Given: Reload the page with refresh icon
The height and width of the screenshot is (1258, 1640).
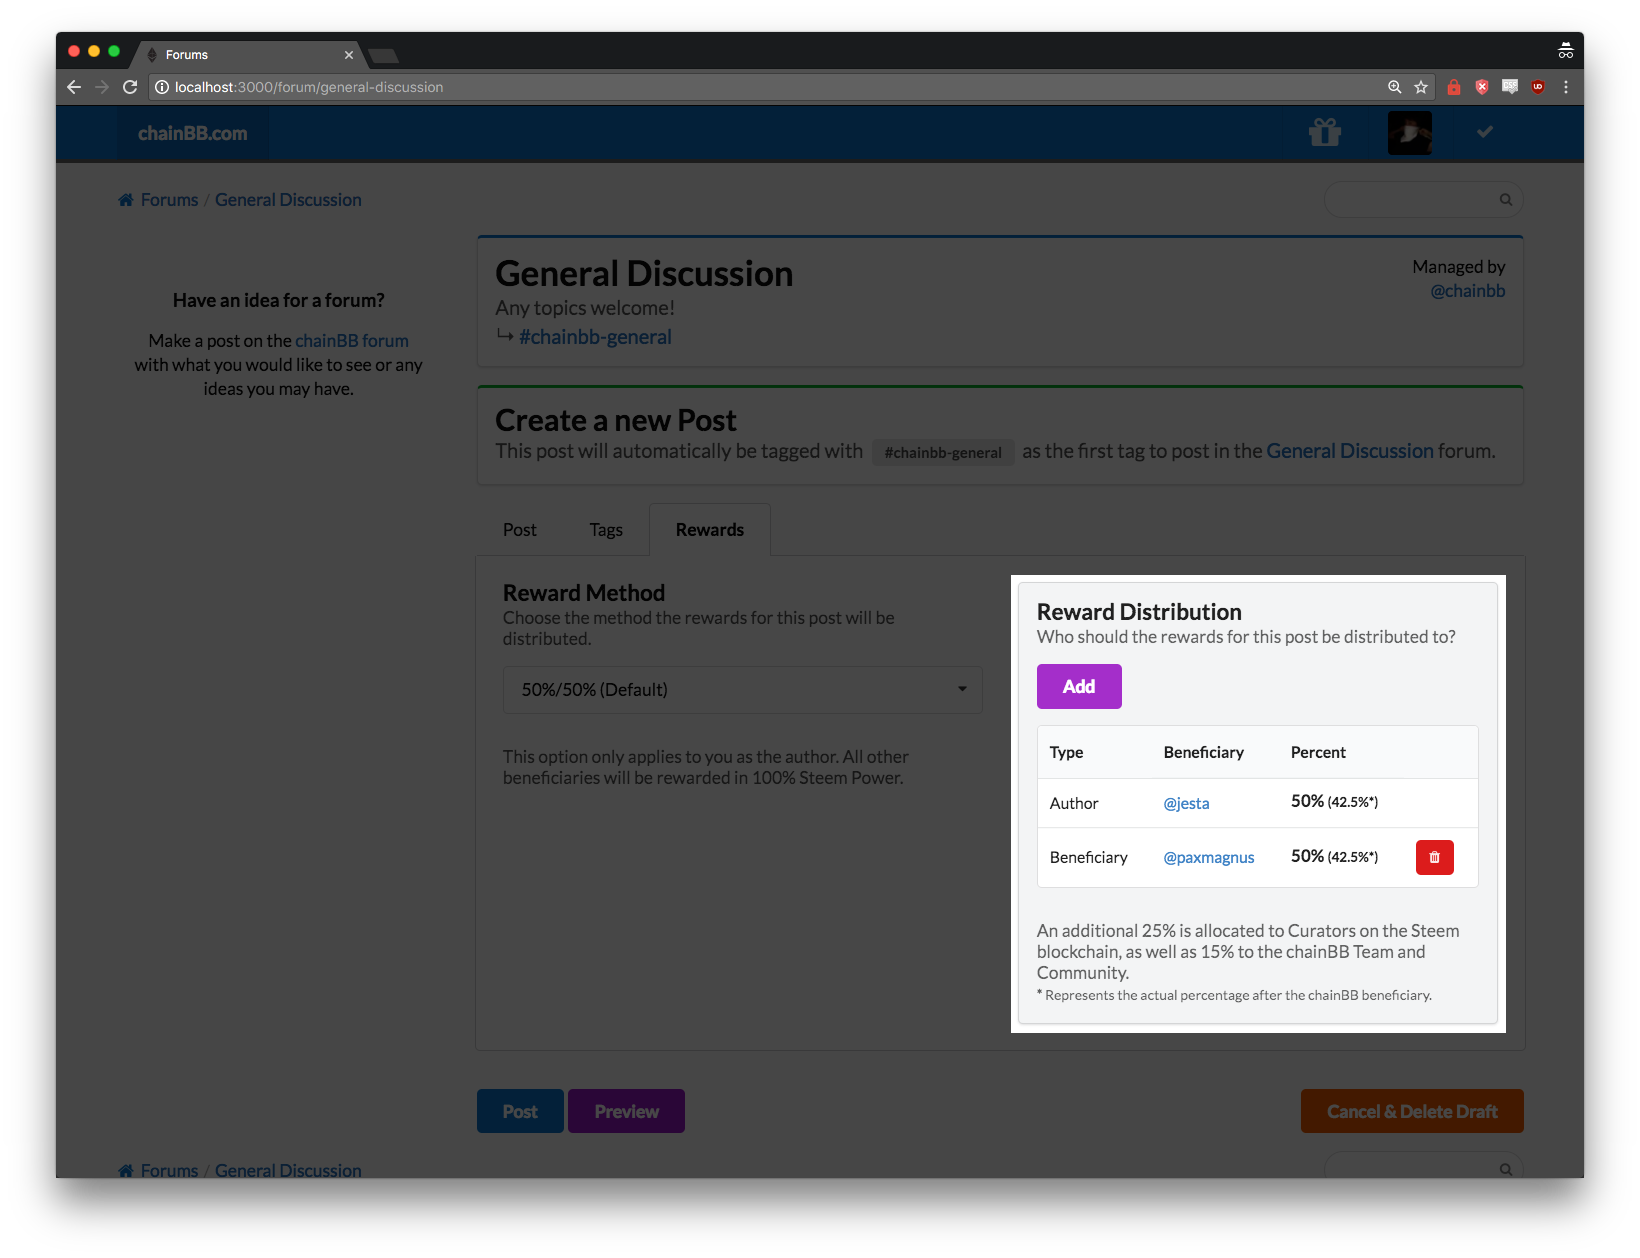Looking at the screenshot, I should tap(130, 87).
